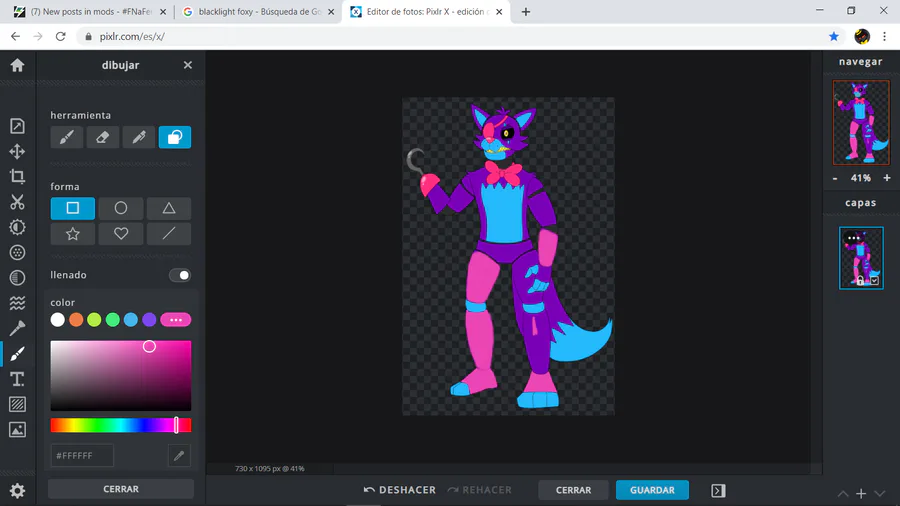Click the hex color input field
Screen dimensions: 900x506
tap(82, 456)
